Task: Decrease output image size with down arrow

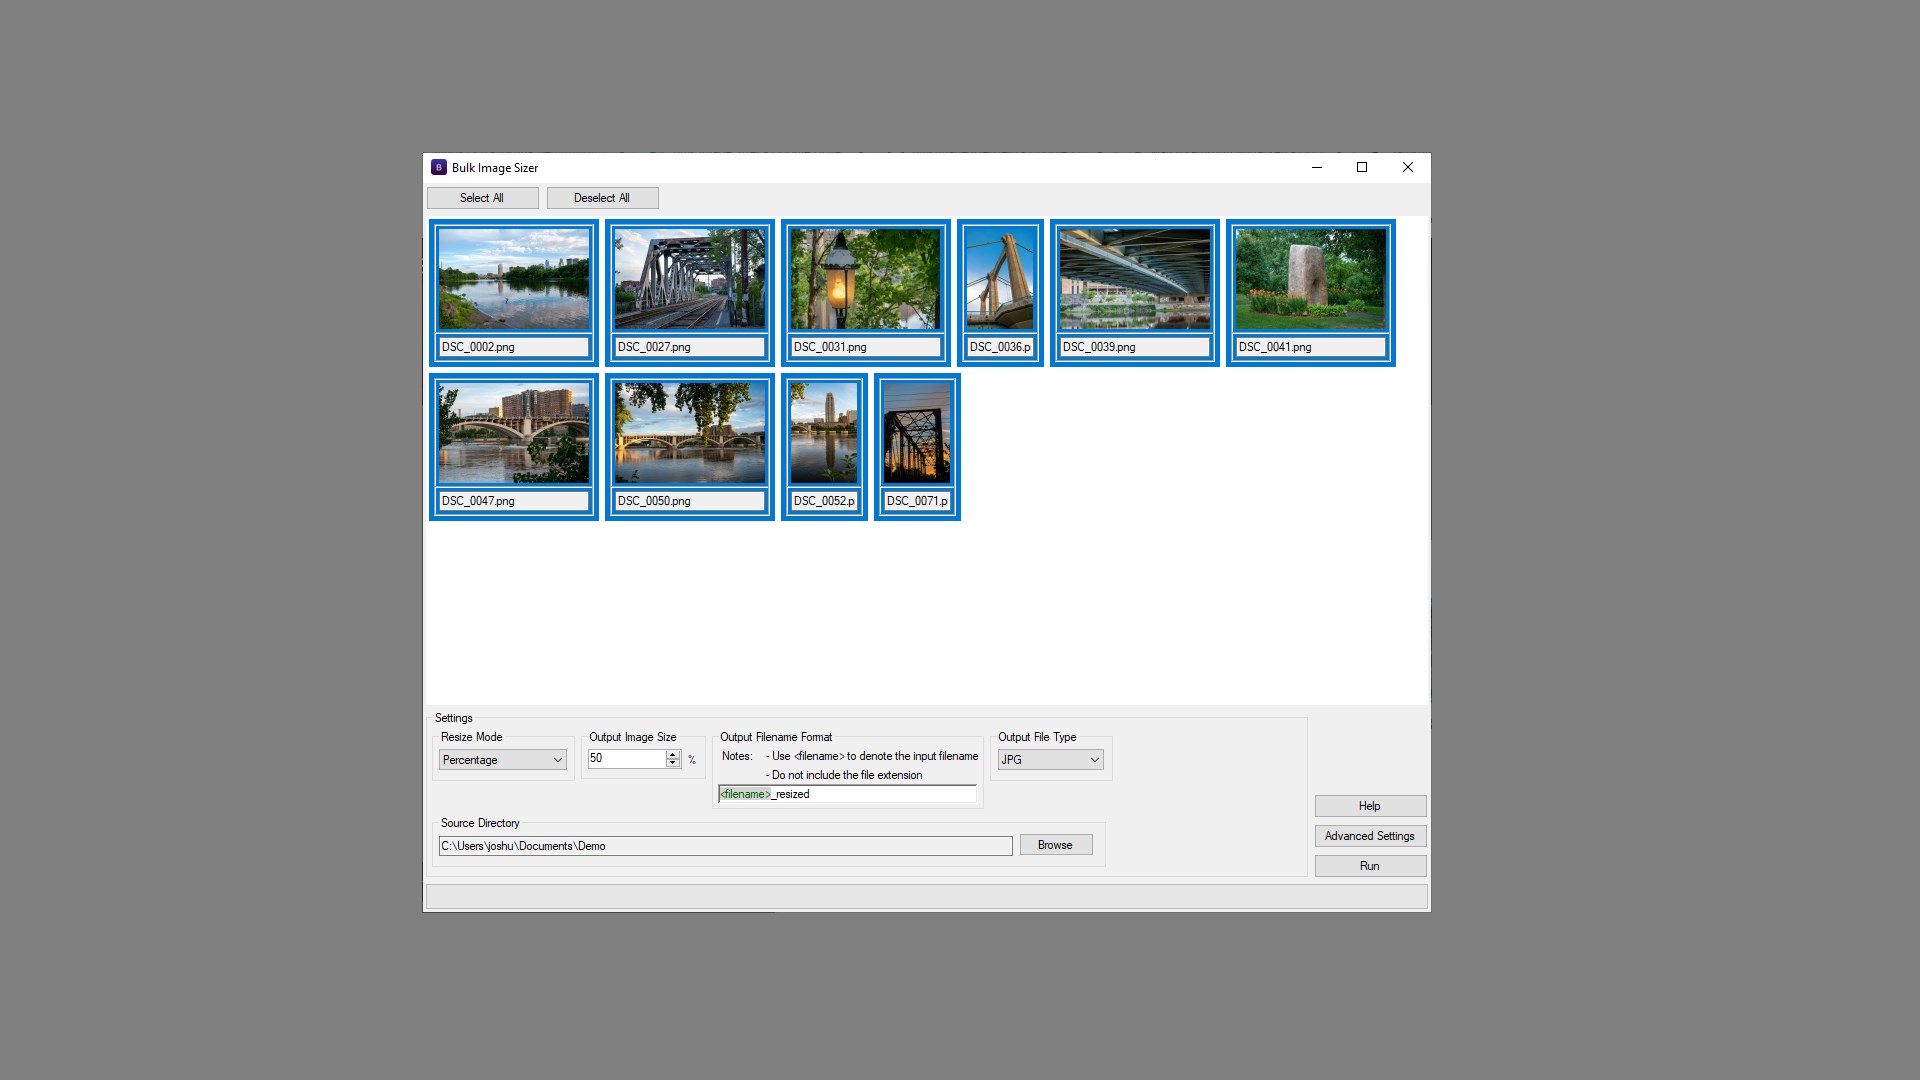Action: pos(673,764)
